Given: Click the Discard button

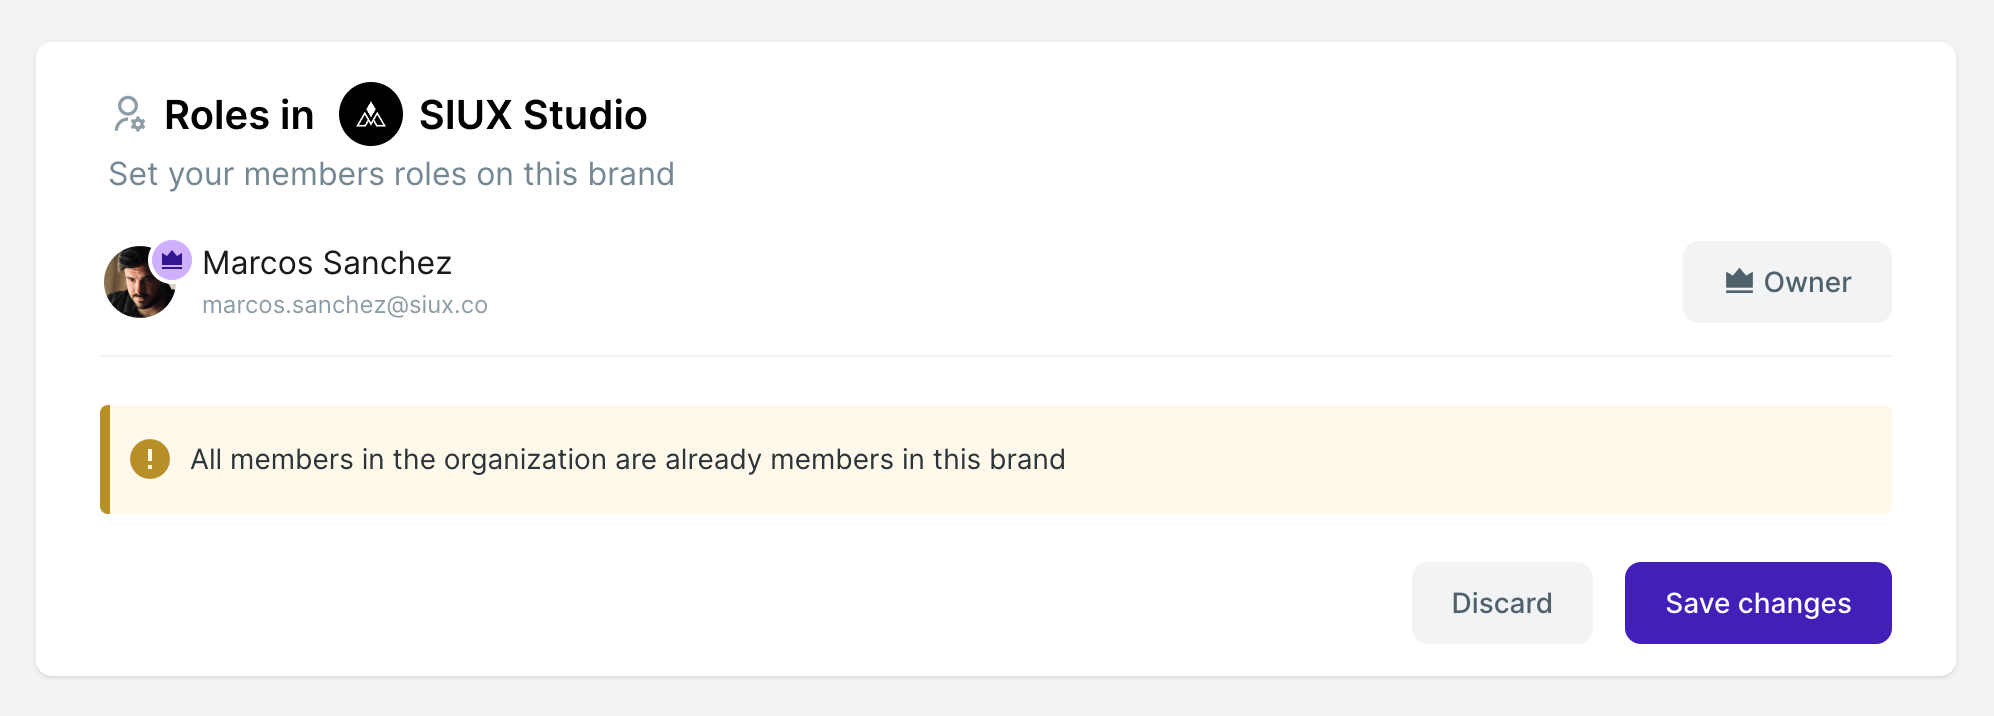Looking at the screenshot, I should tap(1502, 603).
